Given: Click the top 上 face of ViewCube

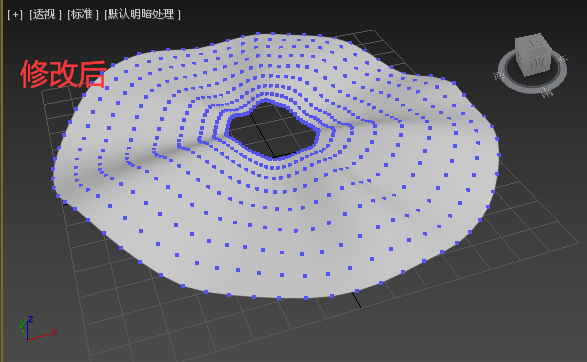Looking at the screenshot, I should click(x=533, y=42).
